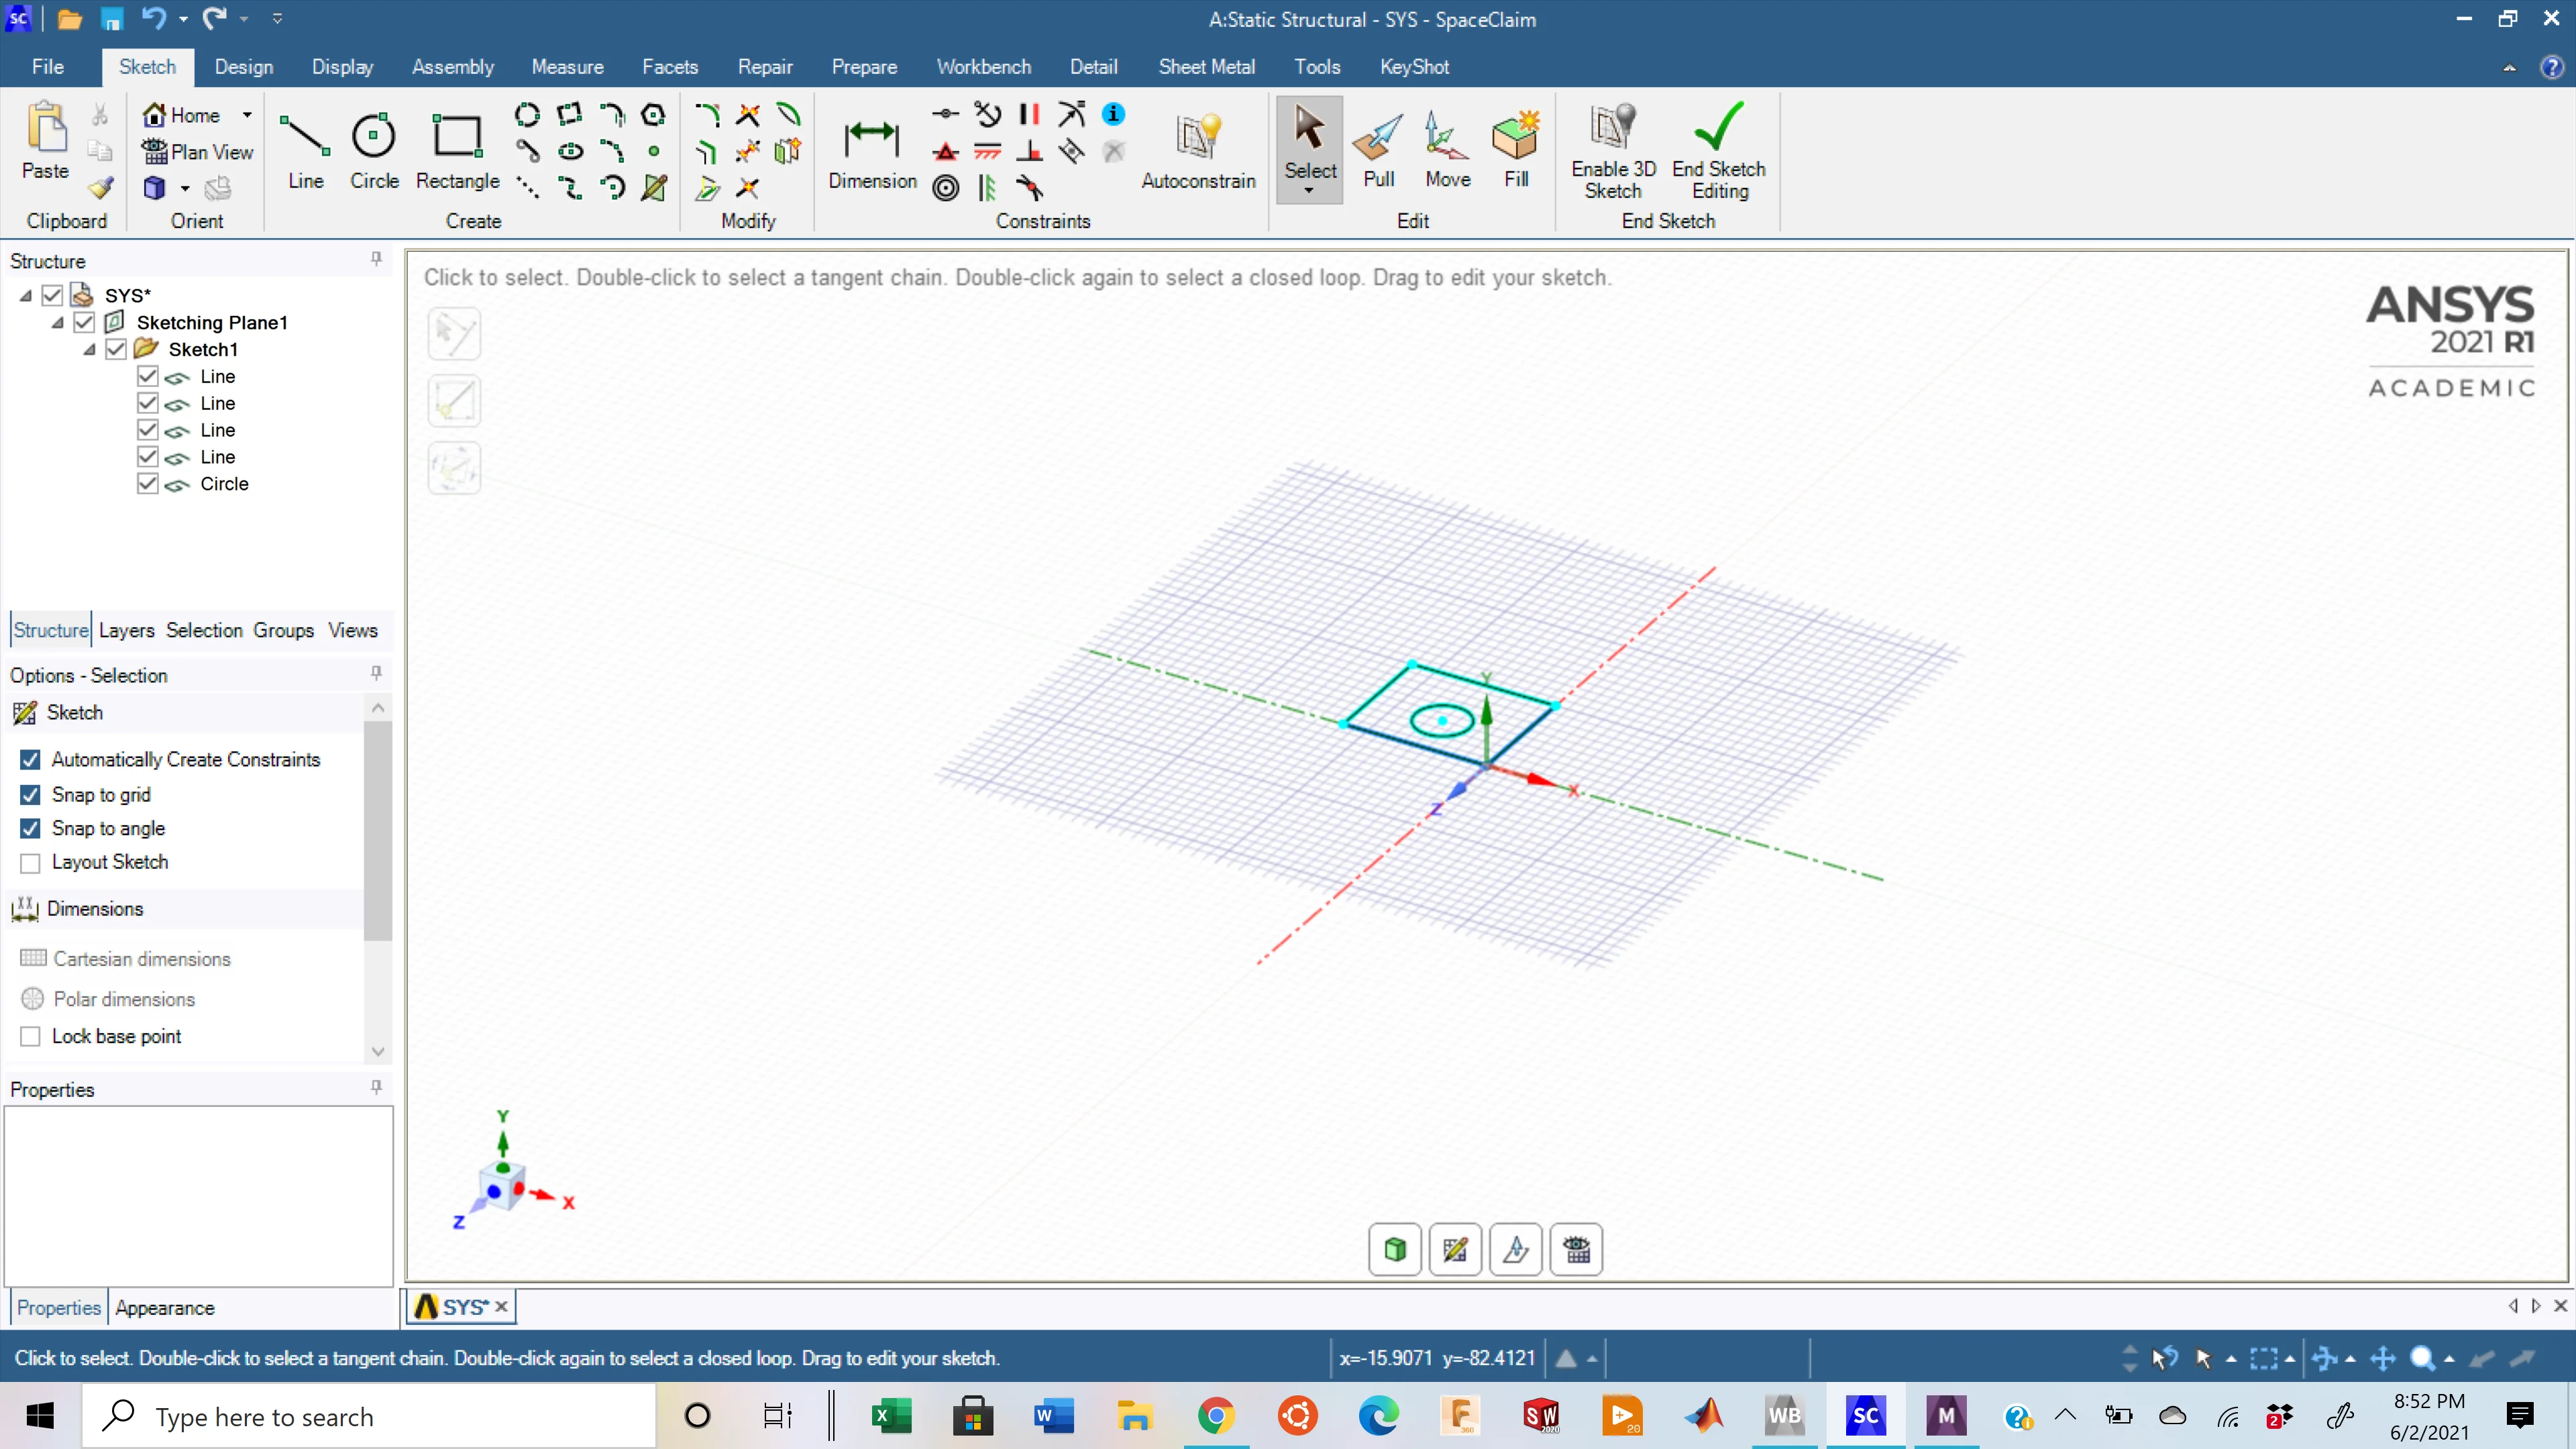2576x1449 pixels.
Task: Uncheck Automatically Create Constraints
Action: pos(29,759)
